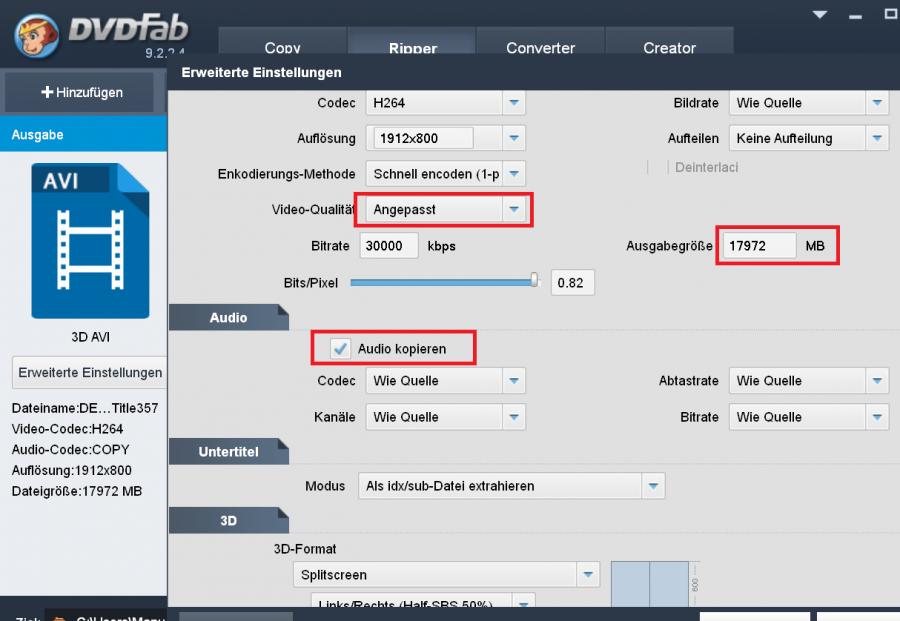
Task: Click the Dateiname:DE...Title357 text
Action: coord(84,408)
